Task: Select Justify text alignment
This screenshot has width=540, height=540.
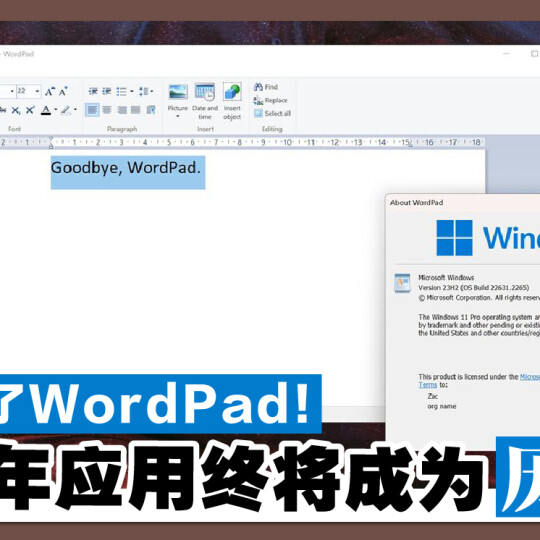Action: pos(136,110)
